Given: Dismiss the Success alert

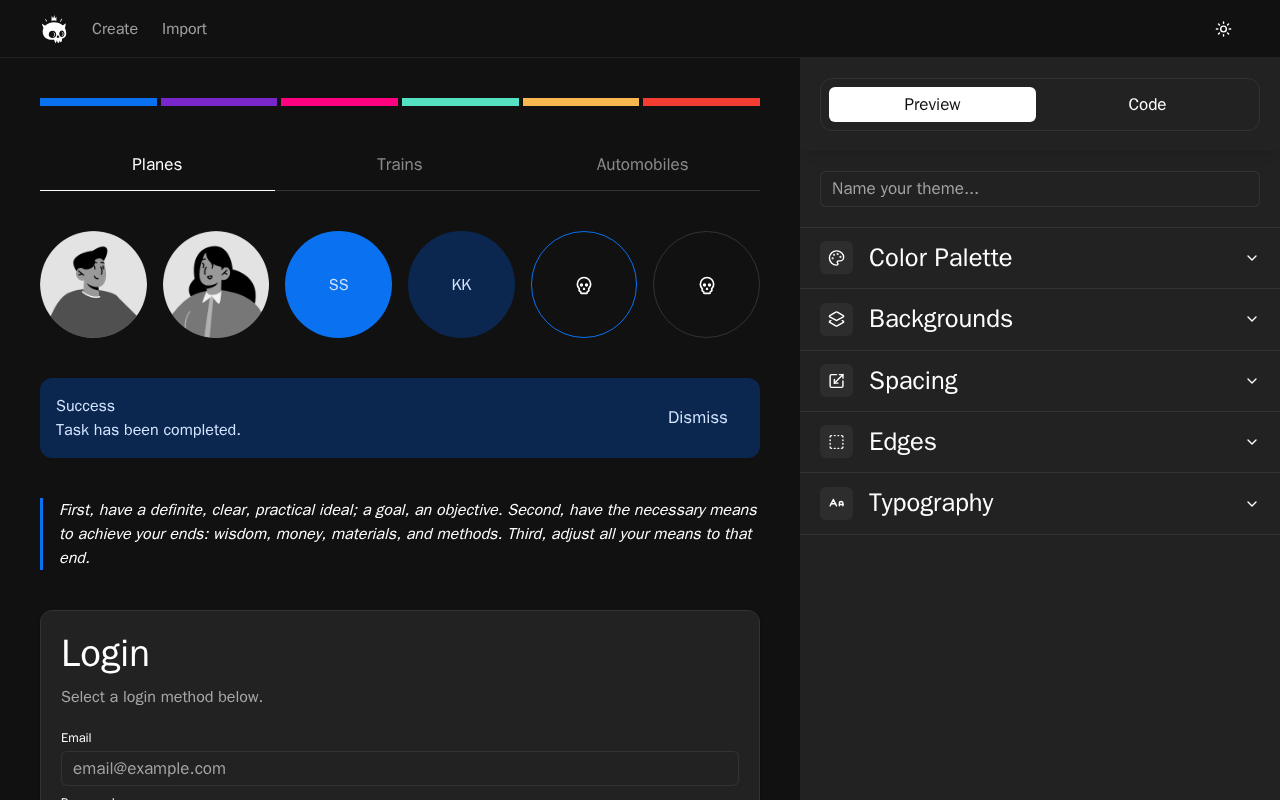Looking at the screenshot, I should (697, 418).
